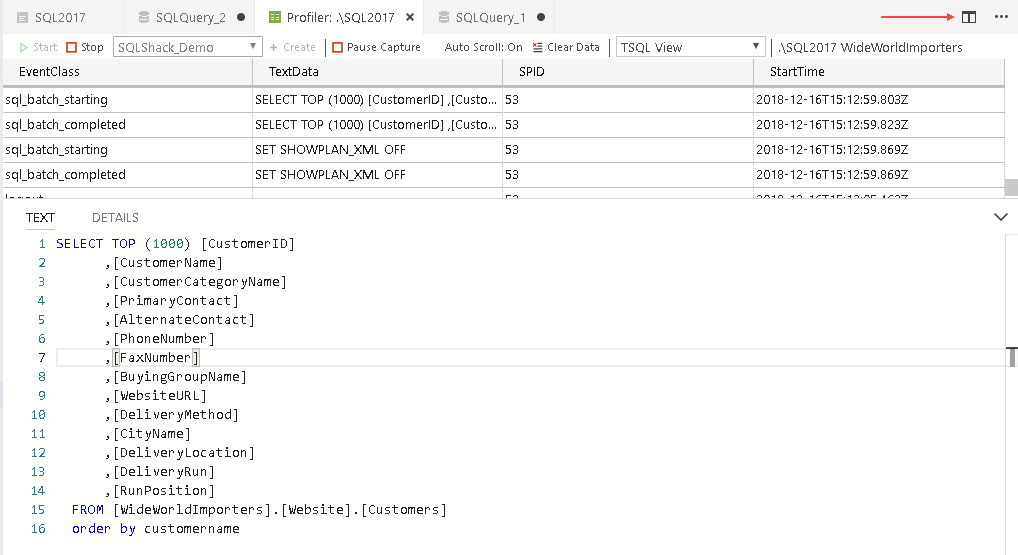The image size is (1018, 555).
Task: Click the Create session button
Action: [x=292, y=47]
